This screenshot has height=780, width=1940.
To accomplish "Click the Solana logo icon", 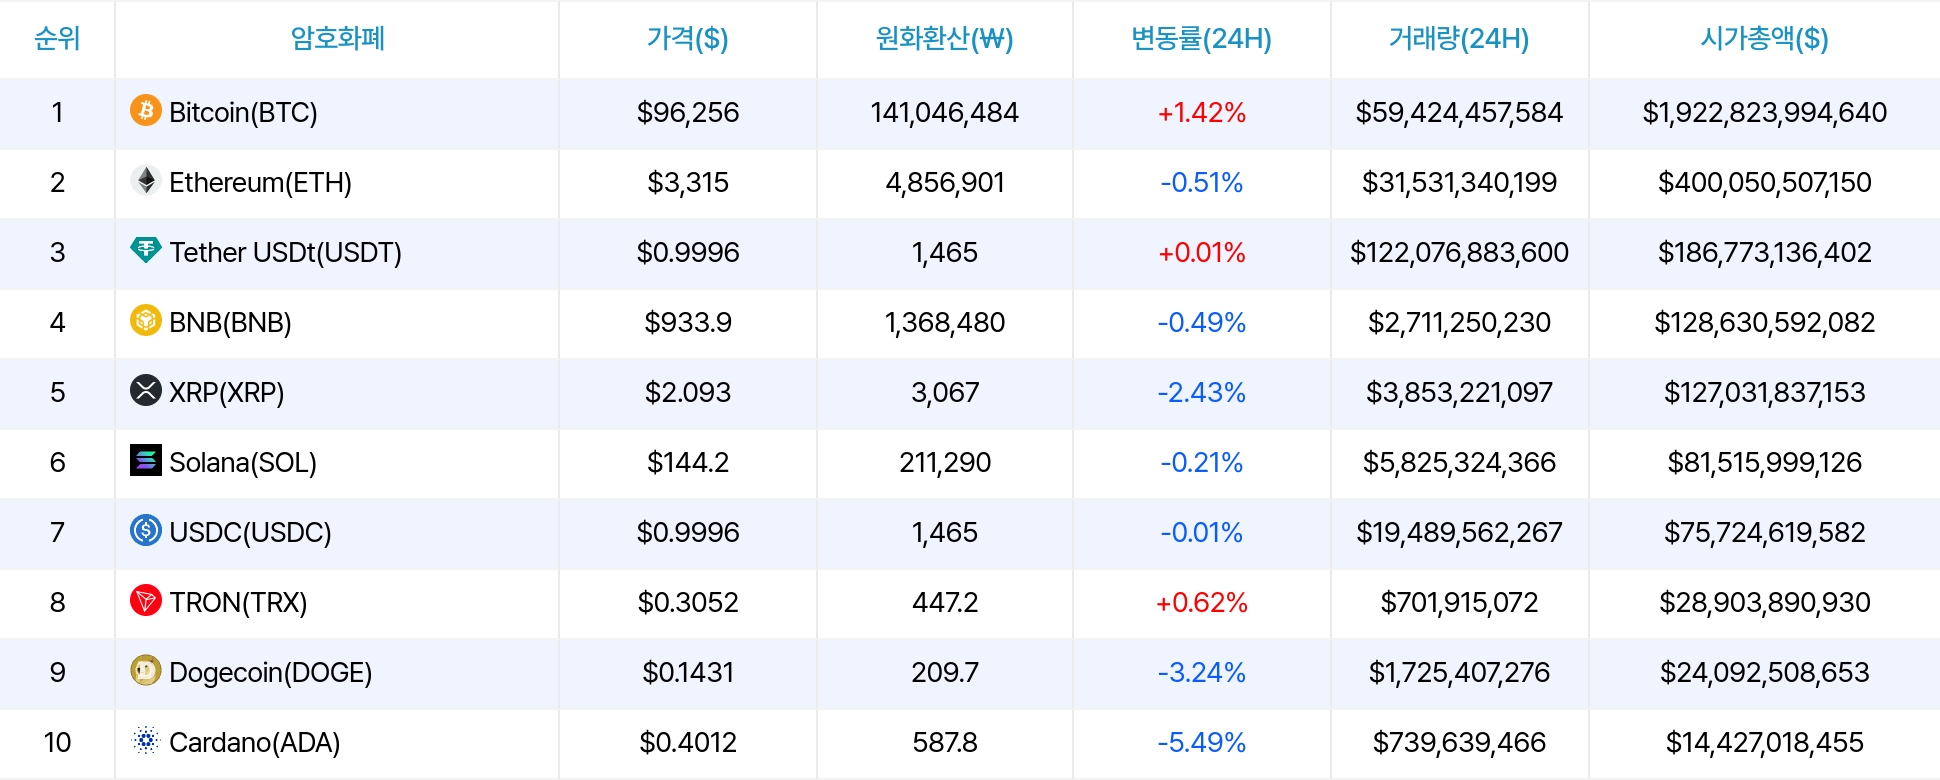I will click(x=146, y=460).
